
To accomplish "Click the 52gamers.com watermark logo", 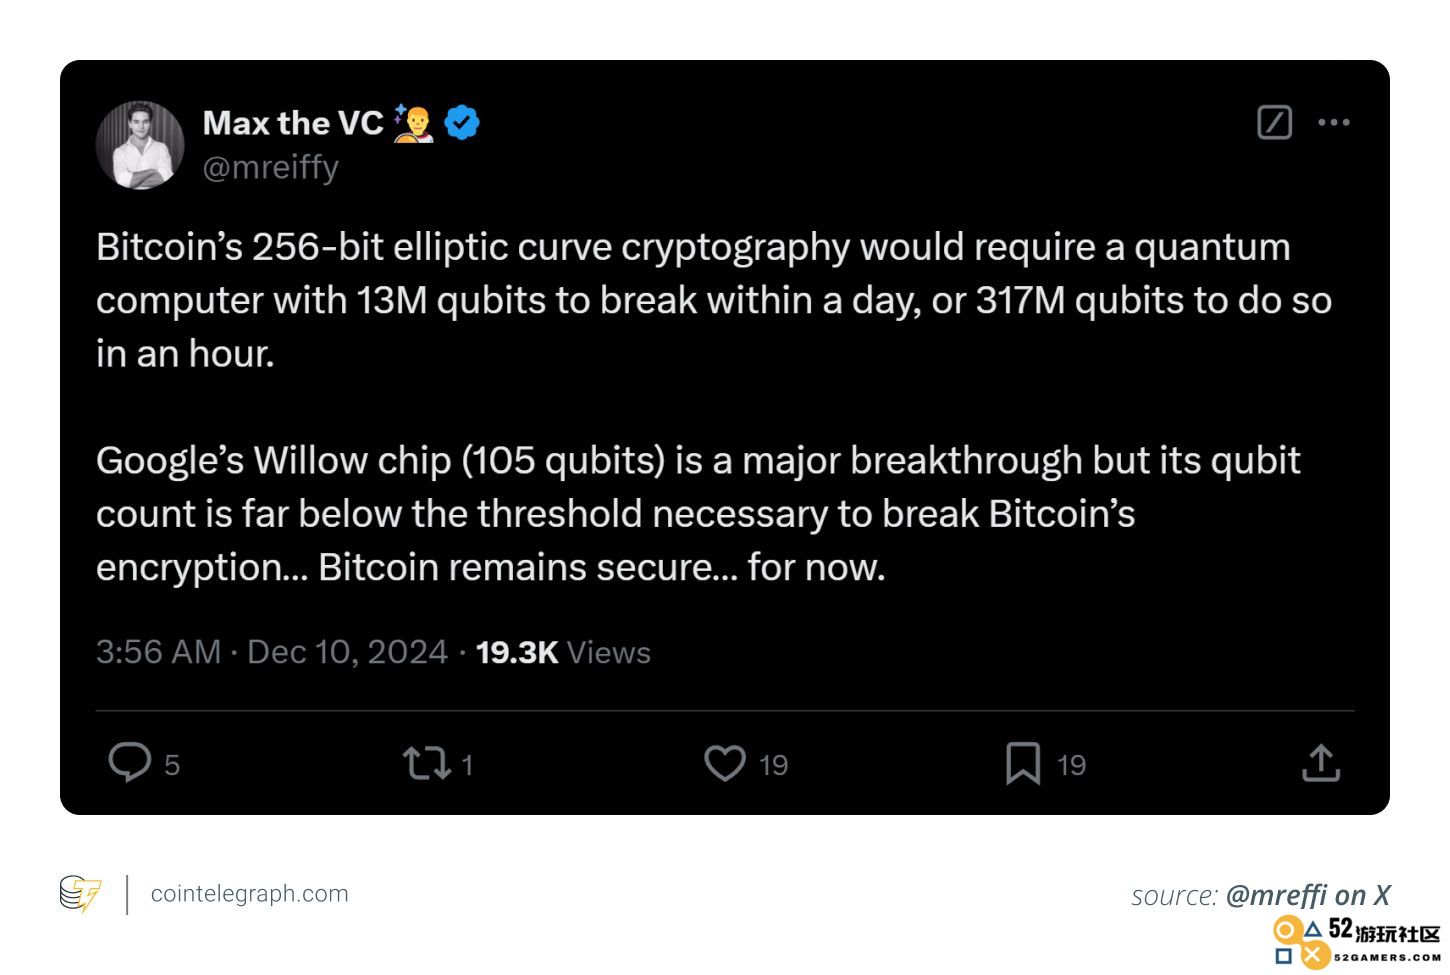I will 1357,942.
